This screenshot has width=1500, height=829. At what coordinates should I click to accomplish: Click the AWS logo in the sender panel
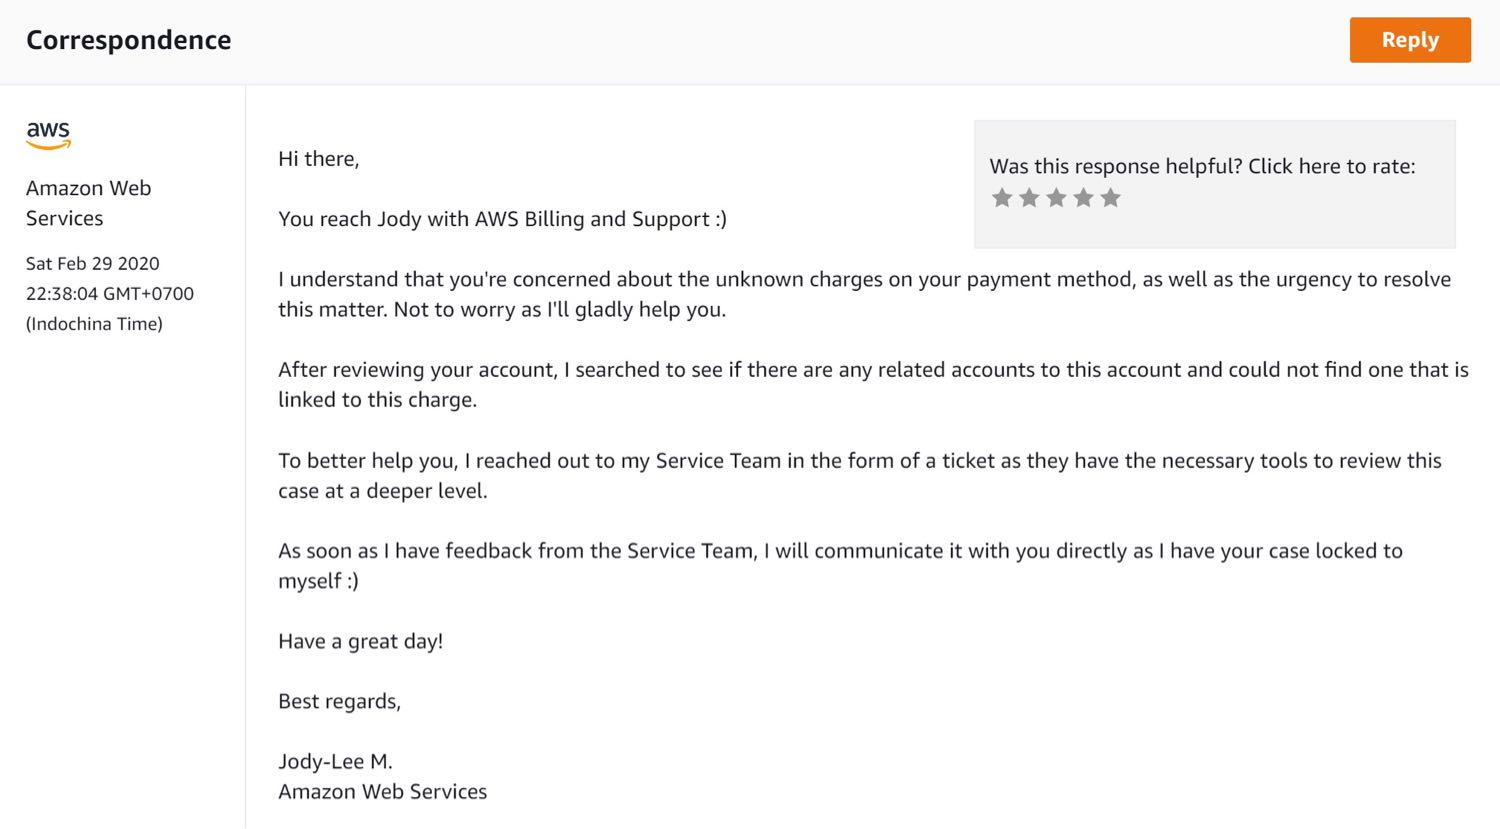pyautogui.click(x=48, y=135)
